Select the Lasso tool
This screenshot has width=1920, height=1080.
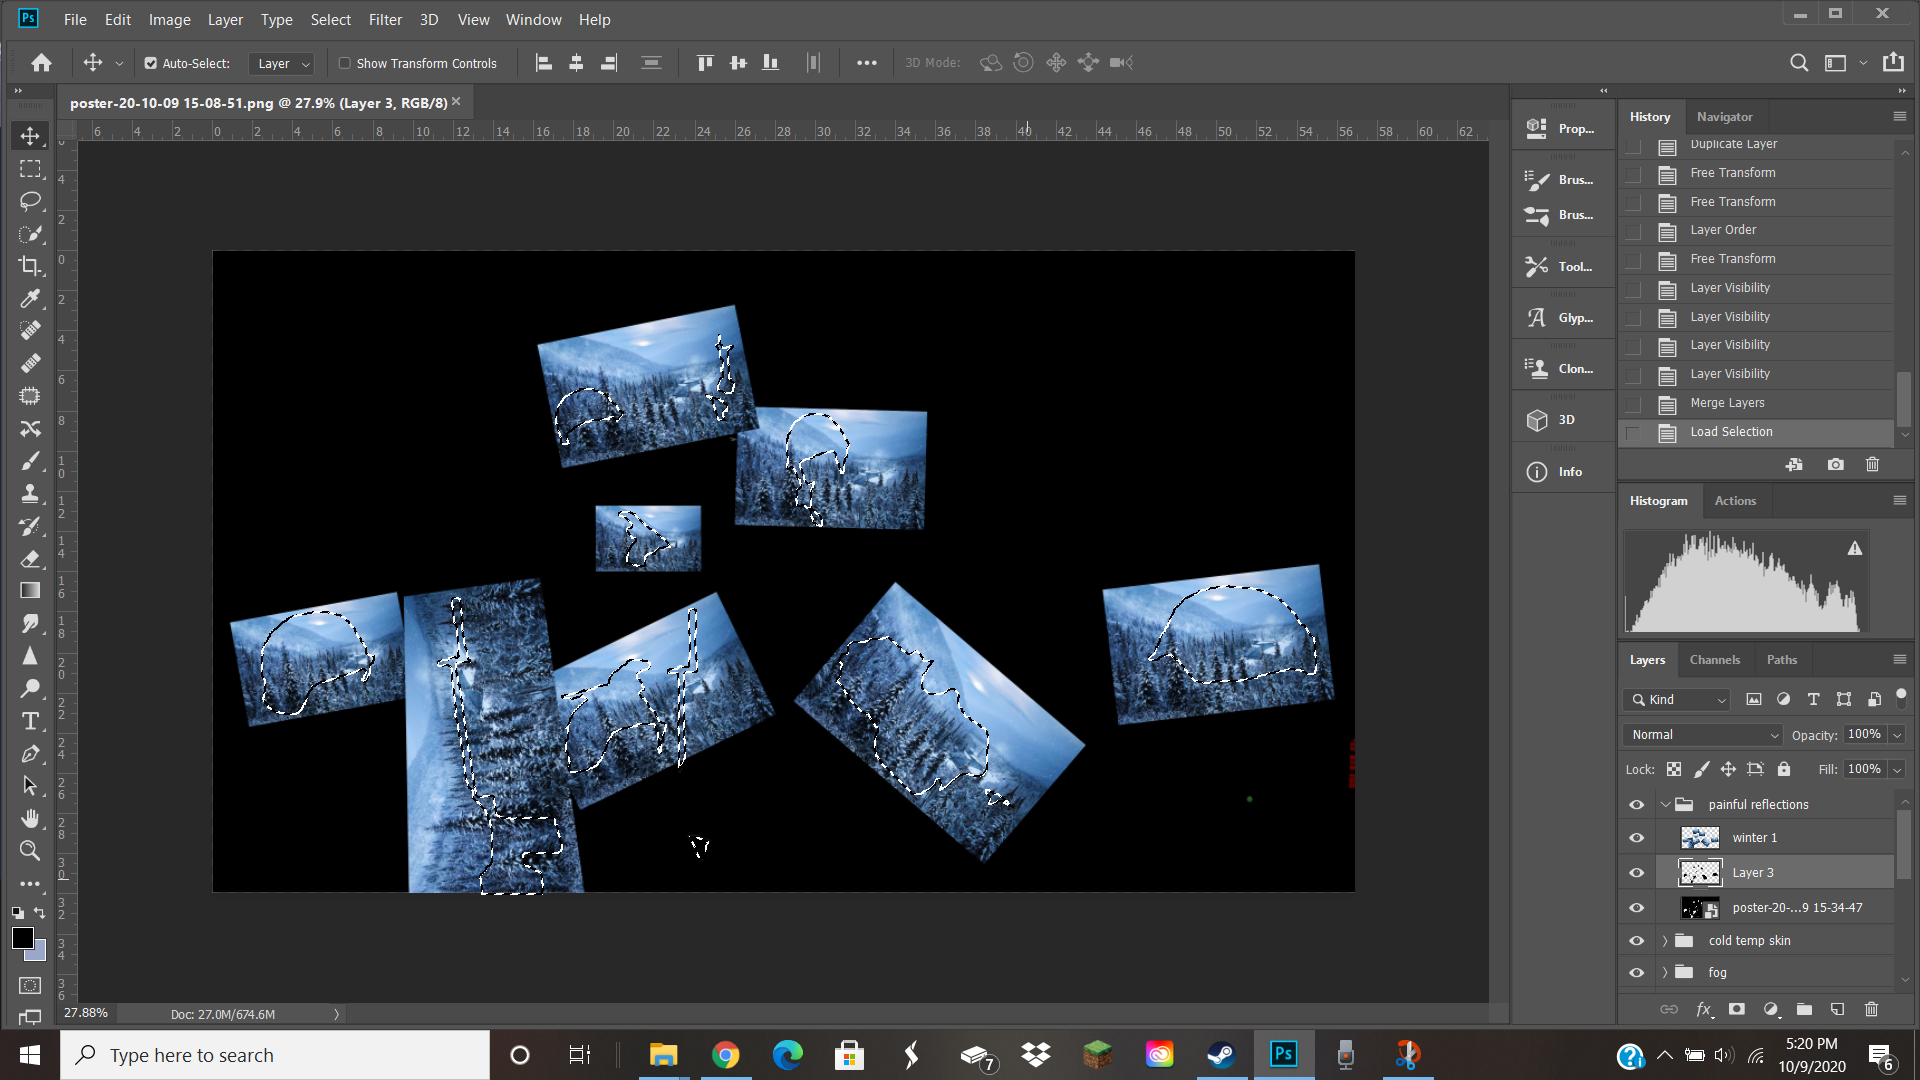[30, 201]
